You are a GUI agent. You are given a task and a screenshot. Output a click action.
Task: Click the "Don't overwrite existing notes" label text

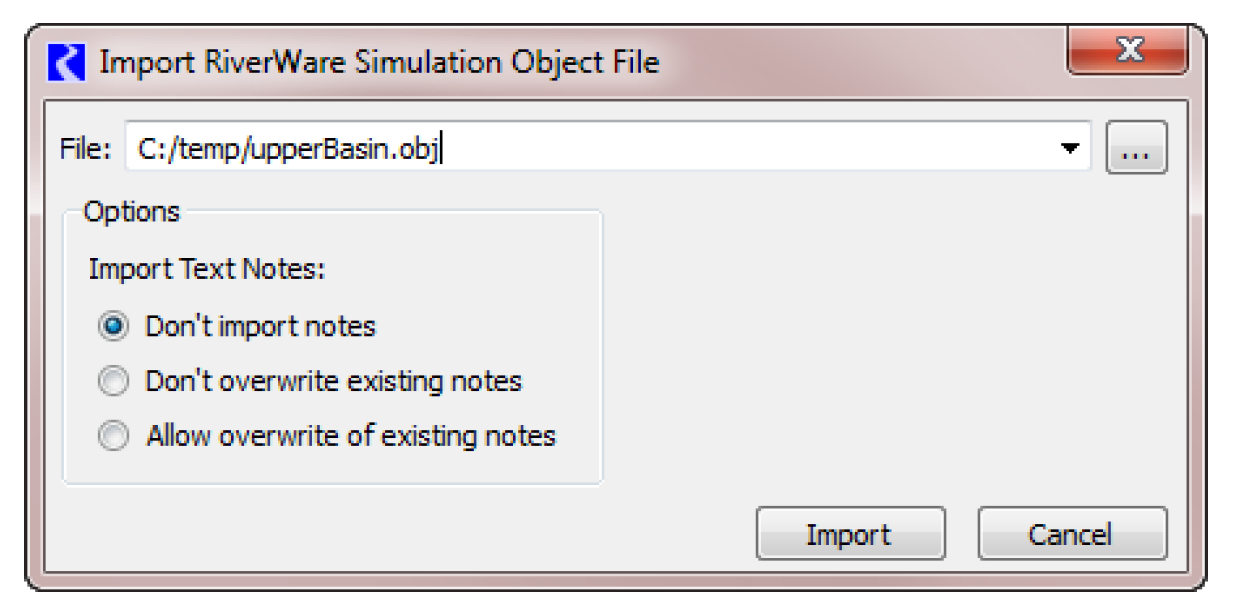click(333, 381)
